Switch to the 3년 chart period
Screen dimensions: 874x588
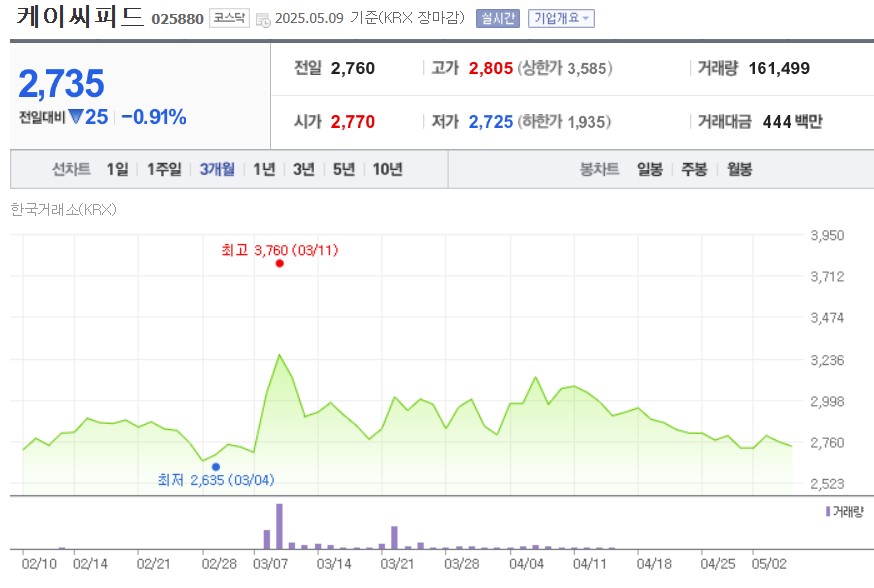tap(304, 169)
